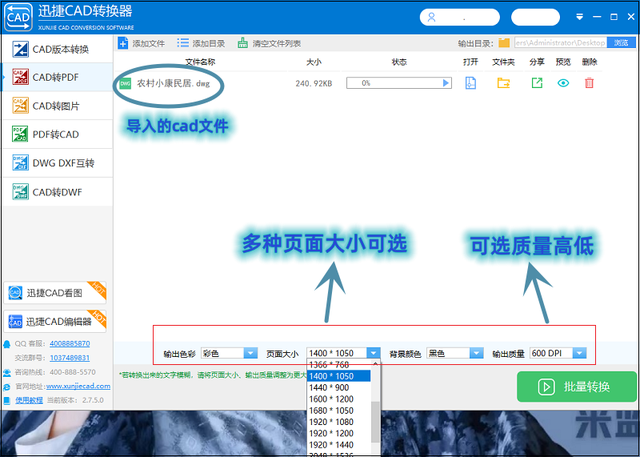The image size is (640, 457).
Task: Click the 批量转换 batch convert button
Action: (x=576, y=386)
